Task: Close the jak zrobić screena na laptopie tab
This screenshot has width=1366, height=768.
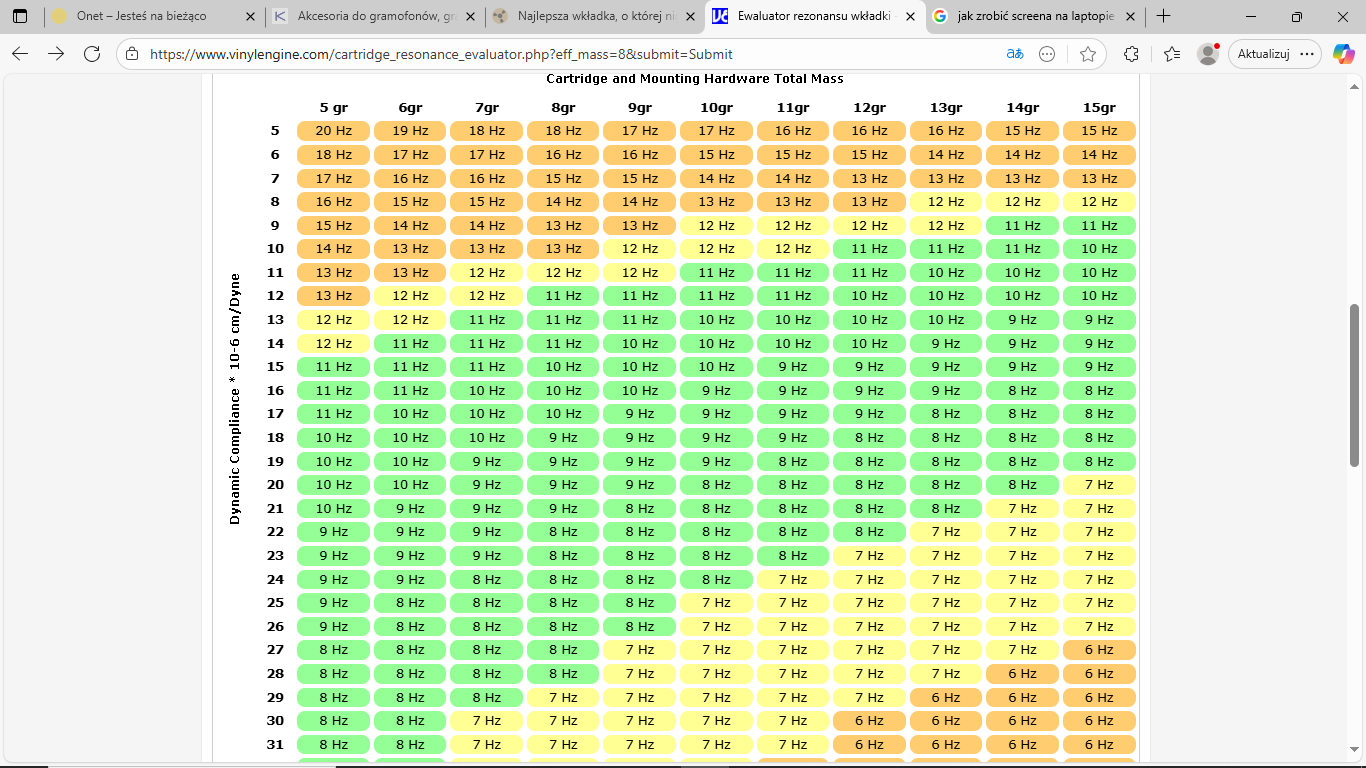Action: (x=1128, y=17)
